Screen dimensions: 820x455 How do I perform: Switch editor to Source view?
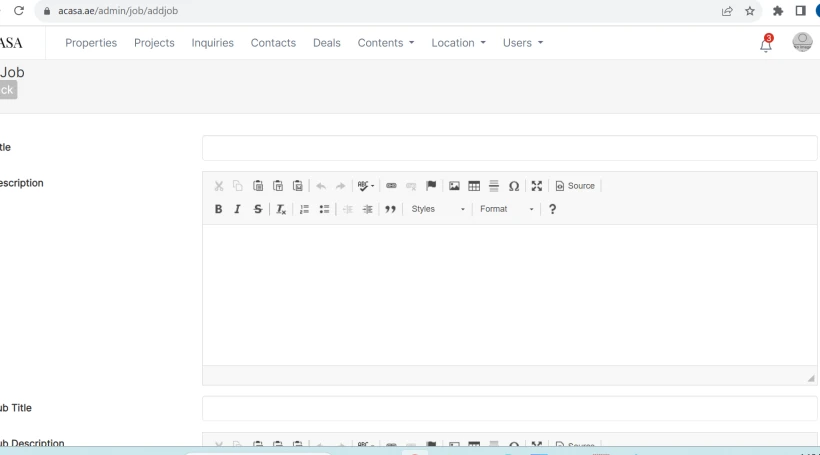575,186
